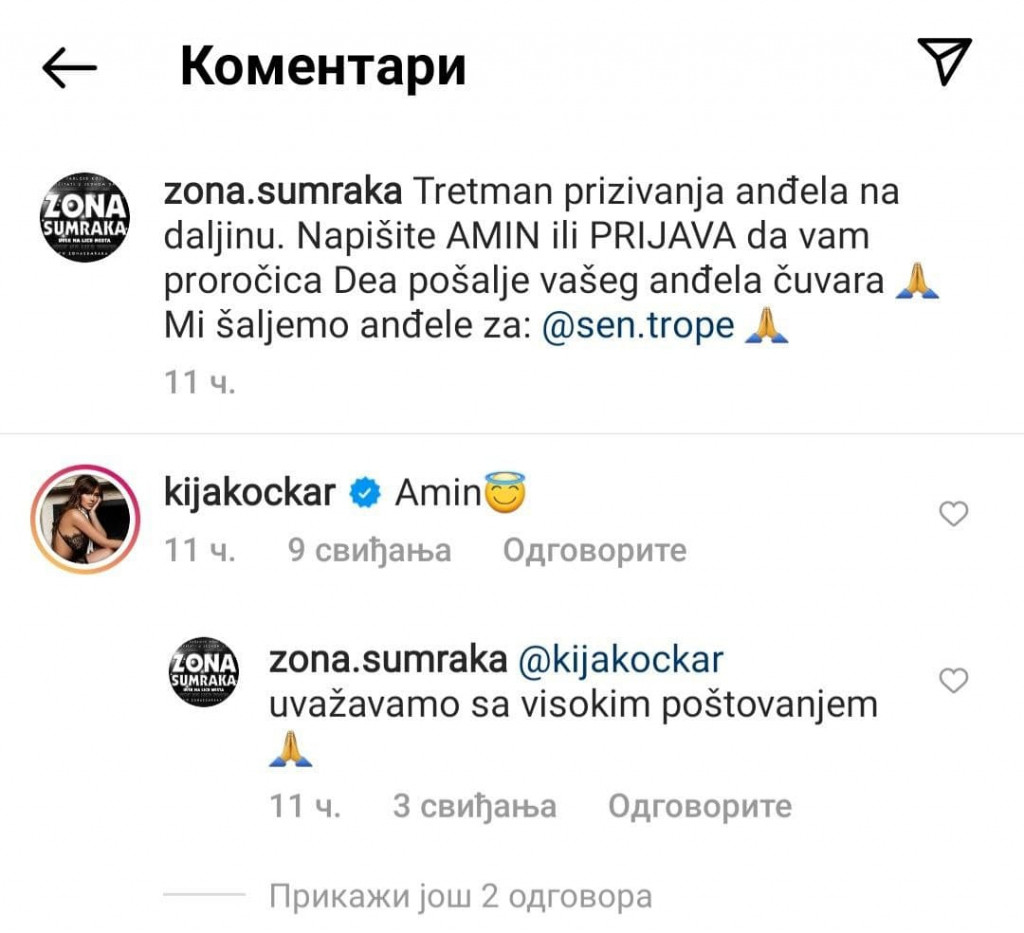Expand 'Прикажи још 2 одговора' replies
1024x933 pixels.
coord(460,896)
